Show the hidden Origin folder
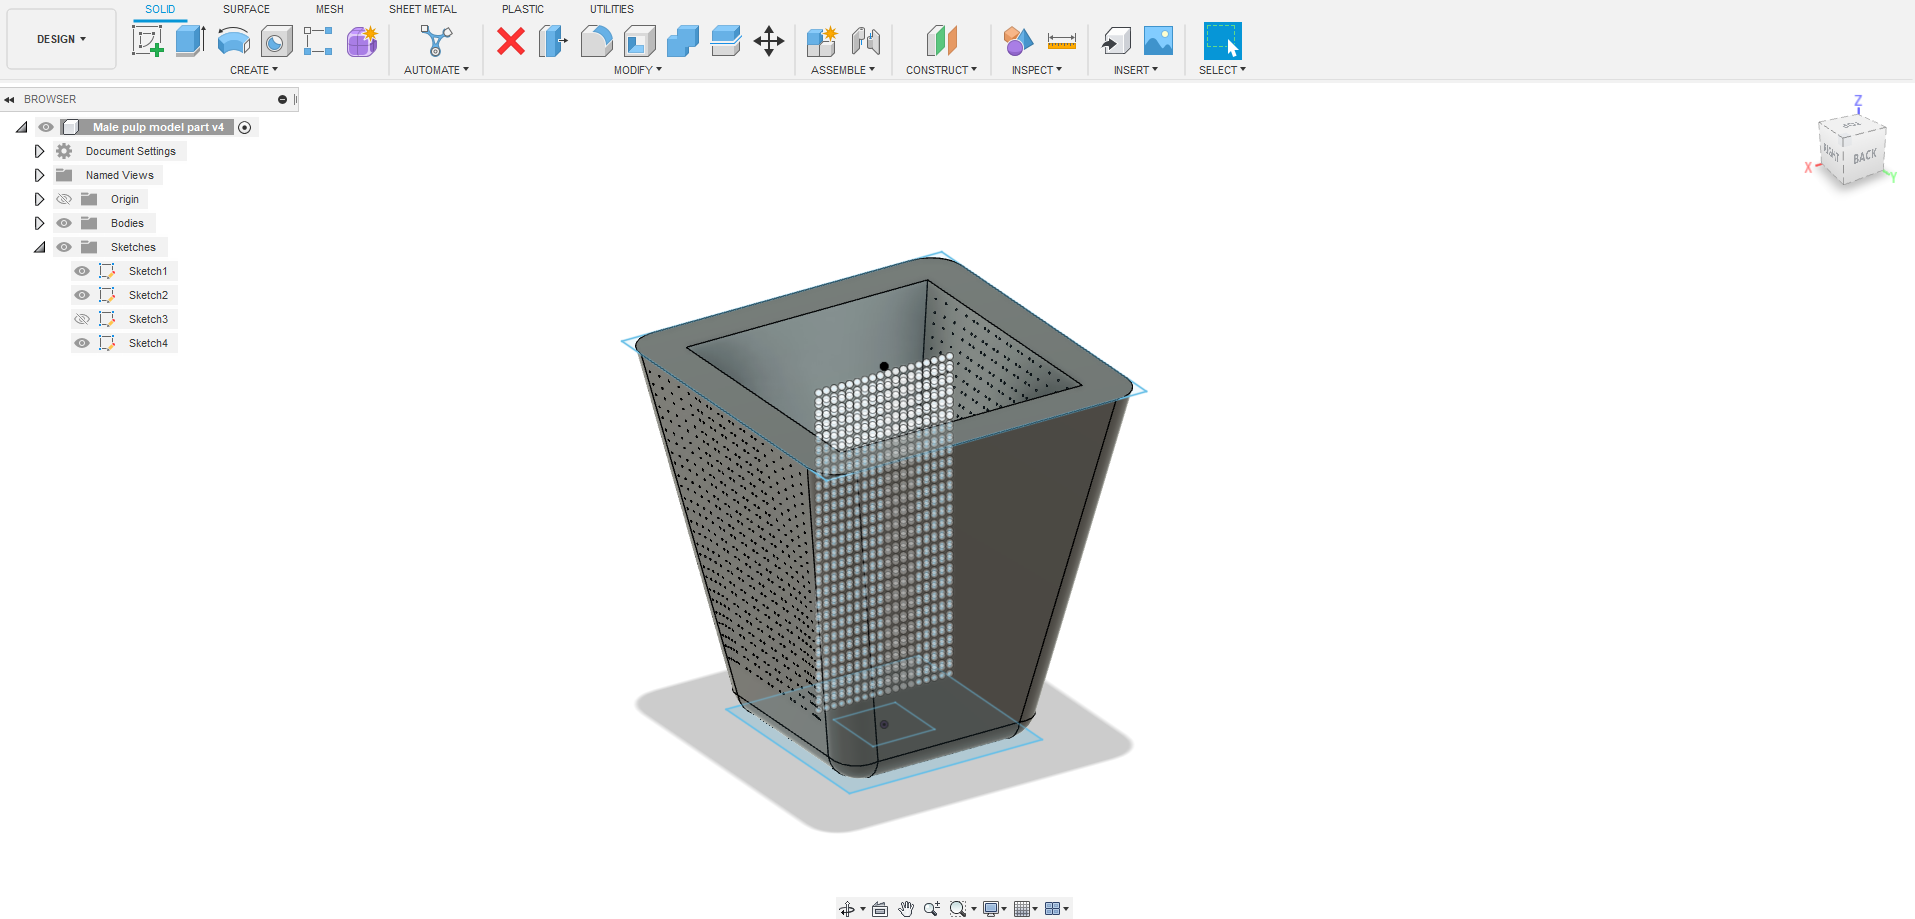 (64, 199)
